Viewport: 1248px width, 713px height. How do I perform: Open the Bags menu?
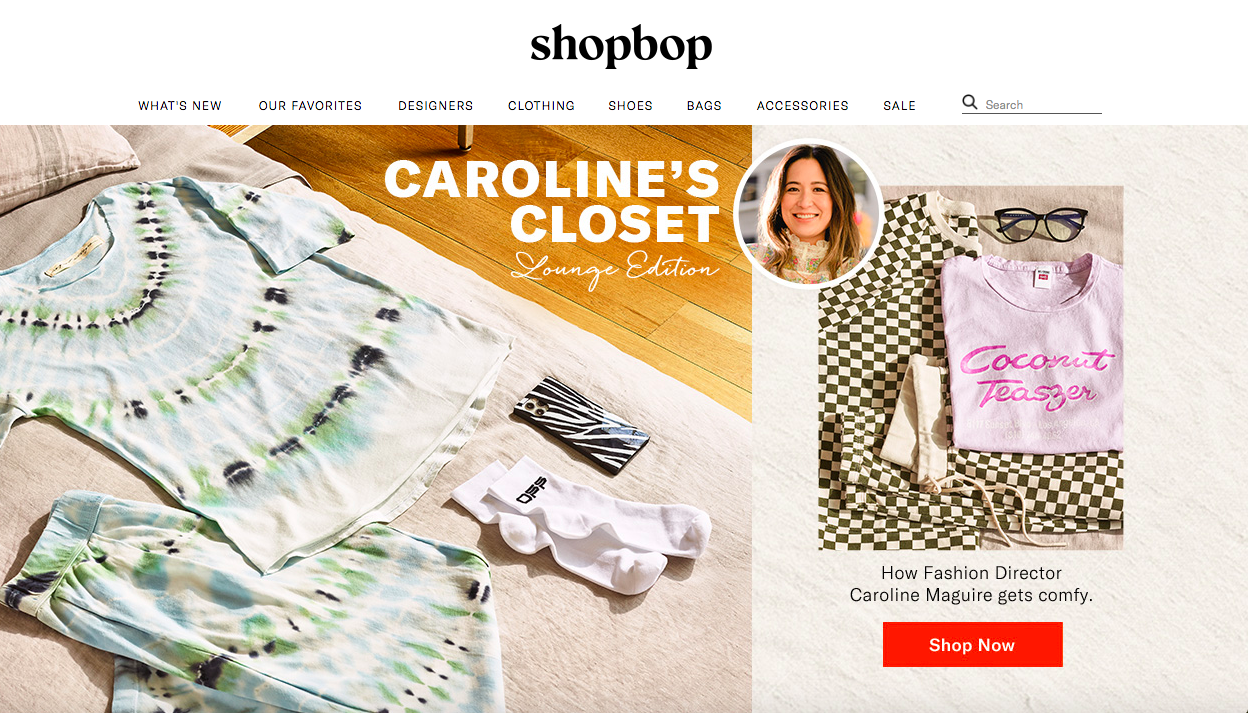[704, 105]
